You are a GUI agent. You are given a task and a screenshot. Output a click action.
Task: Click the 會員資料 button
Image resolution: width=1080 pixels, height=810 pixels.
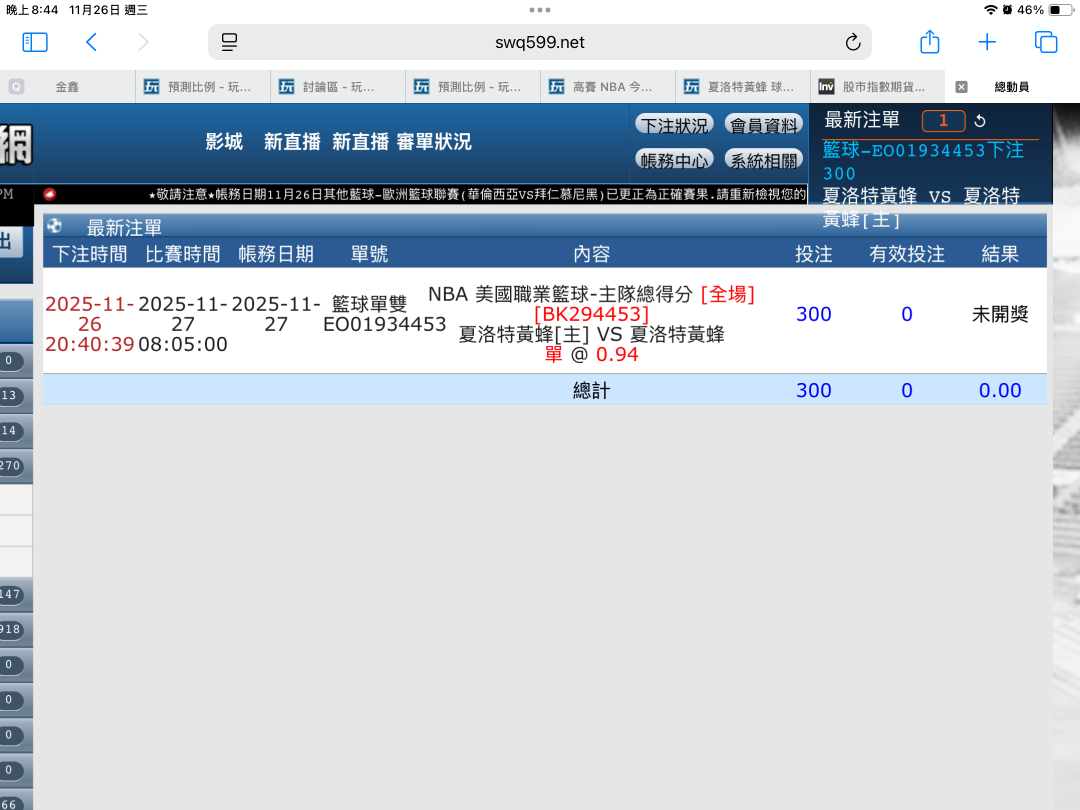click(x=764, y=125)
